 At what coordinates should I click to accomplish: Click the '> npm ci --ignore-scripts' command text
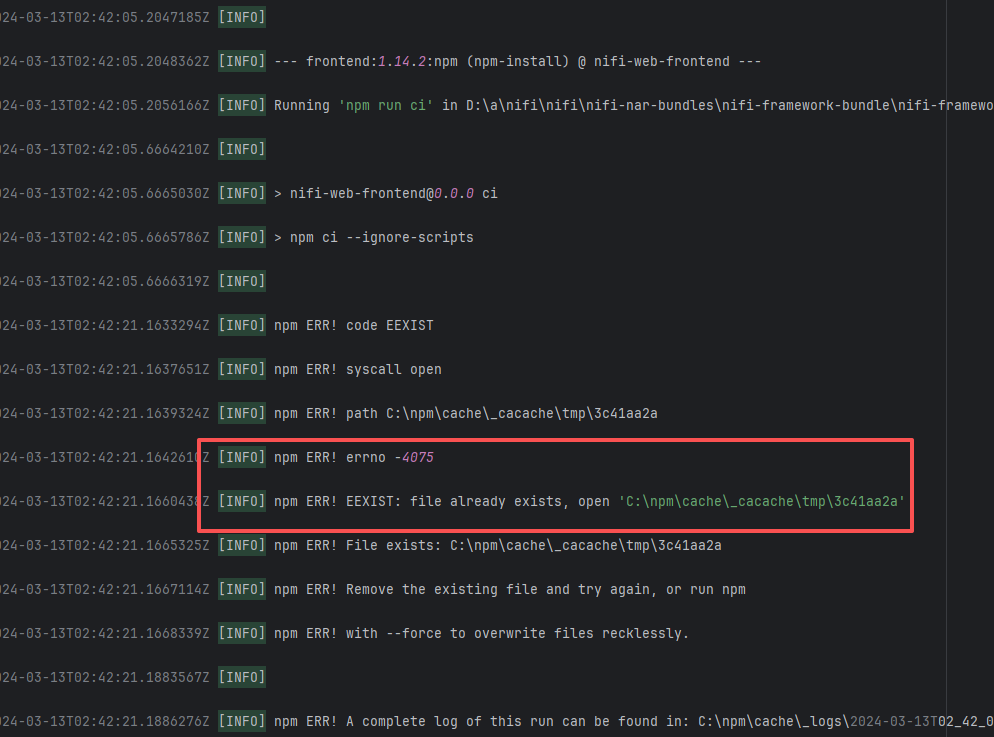(374, 237)
